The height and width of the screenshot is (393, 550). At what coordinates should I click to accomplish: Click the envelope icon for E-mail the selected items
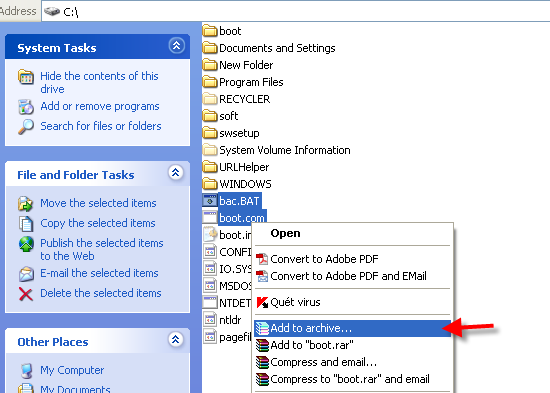26,274
